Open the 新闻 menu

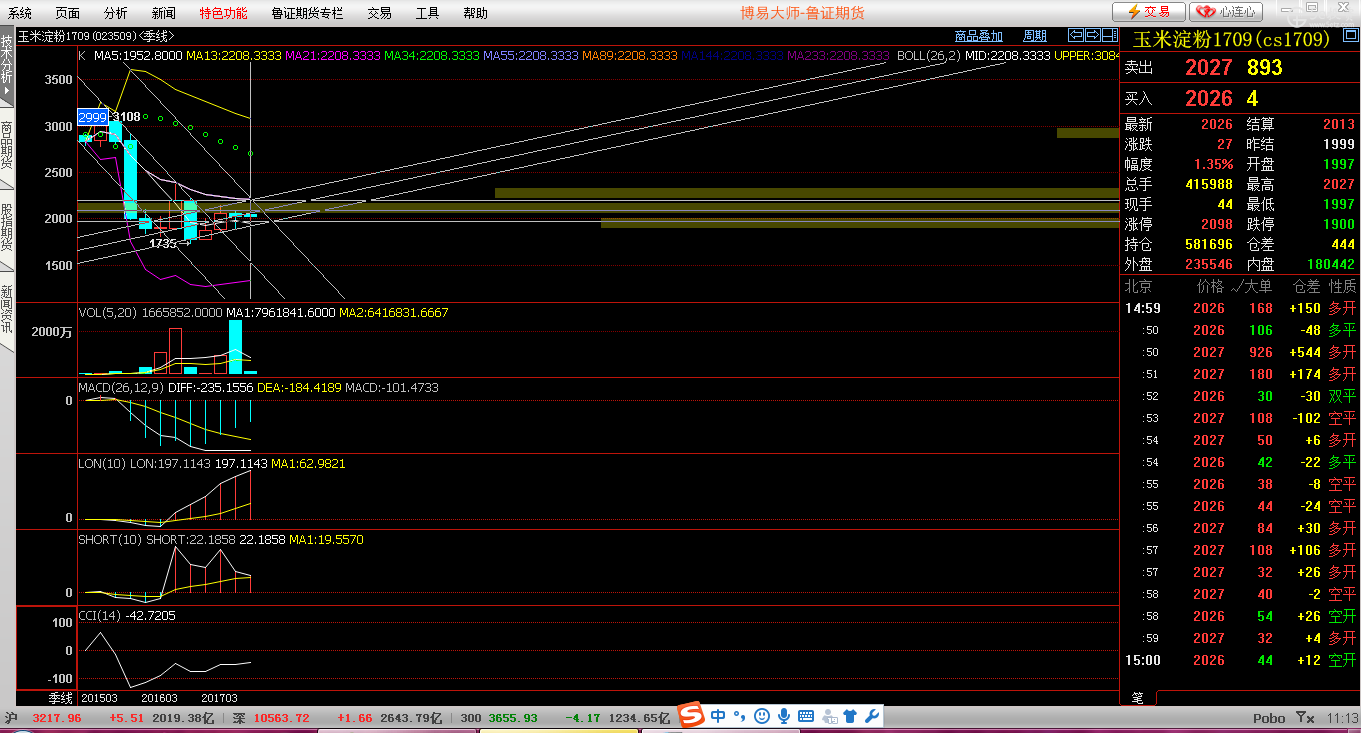pos(164,13)
